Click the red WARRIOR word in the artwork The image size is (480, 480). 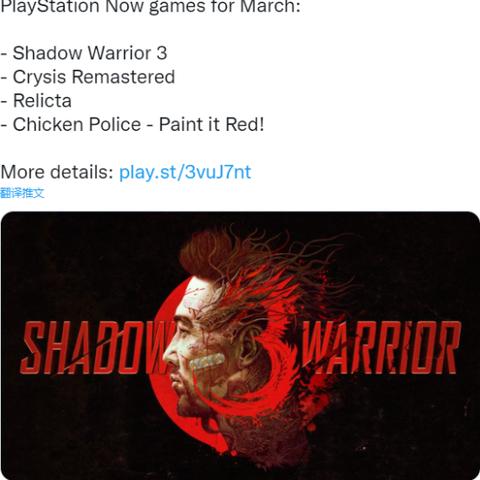(380, 348)
